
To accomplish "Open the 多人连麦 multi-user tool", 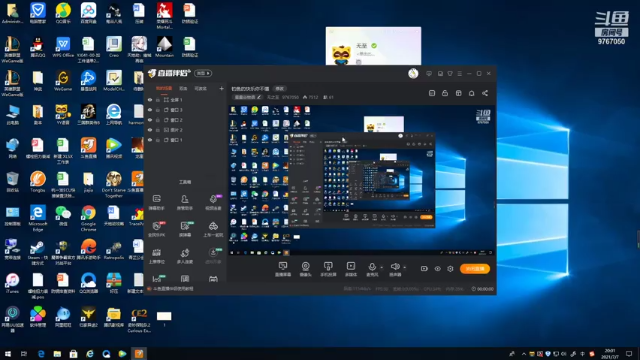I will pyautogui.click(x=185, y=256).
